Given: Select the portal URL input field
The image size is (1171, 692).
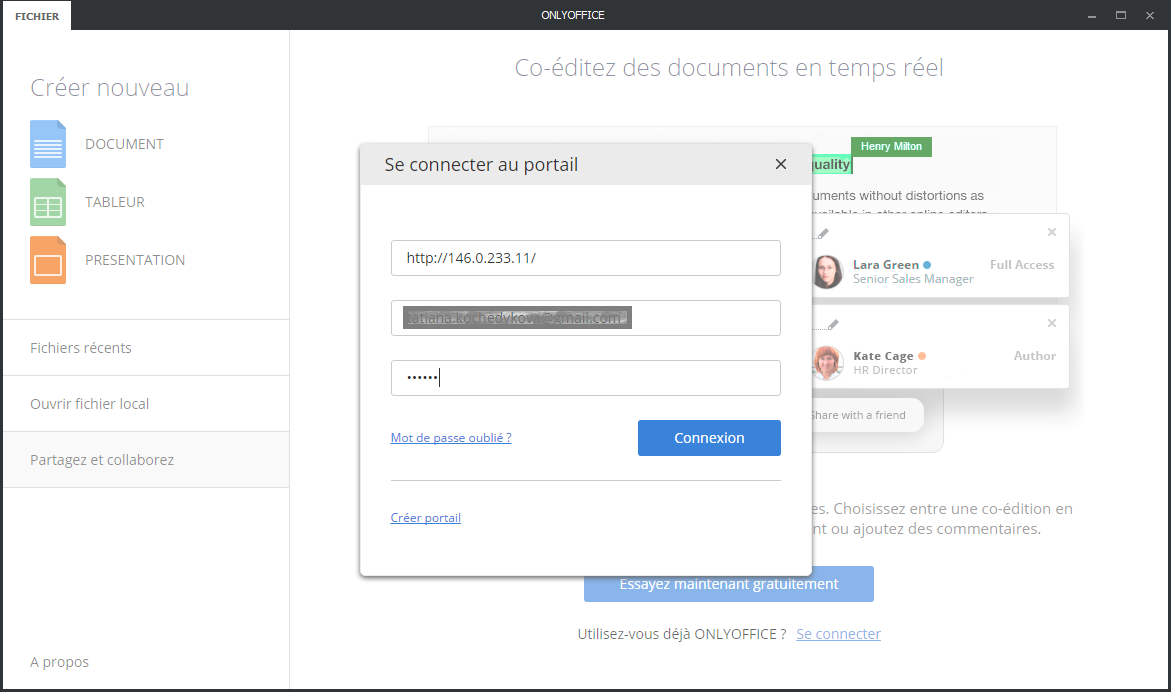Looking at the screenshot, I should [586, 258].
